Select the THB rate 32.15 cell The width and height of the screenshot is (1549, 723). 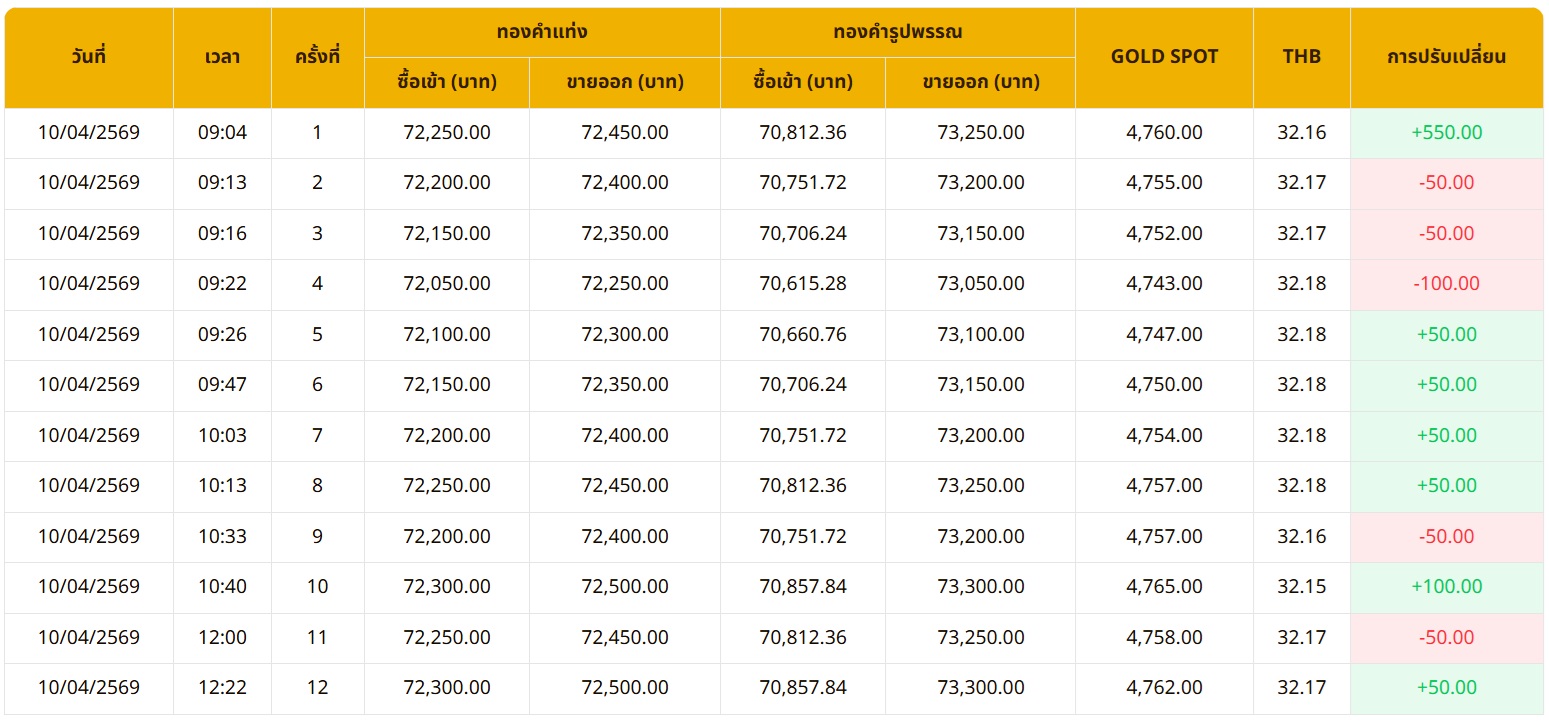[x=1301, y=587]
